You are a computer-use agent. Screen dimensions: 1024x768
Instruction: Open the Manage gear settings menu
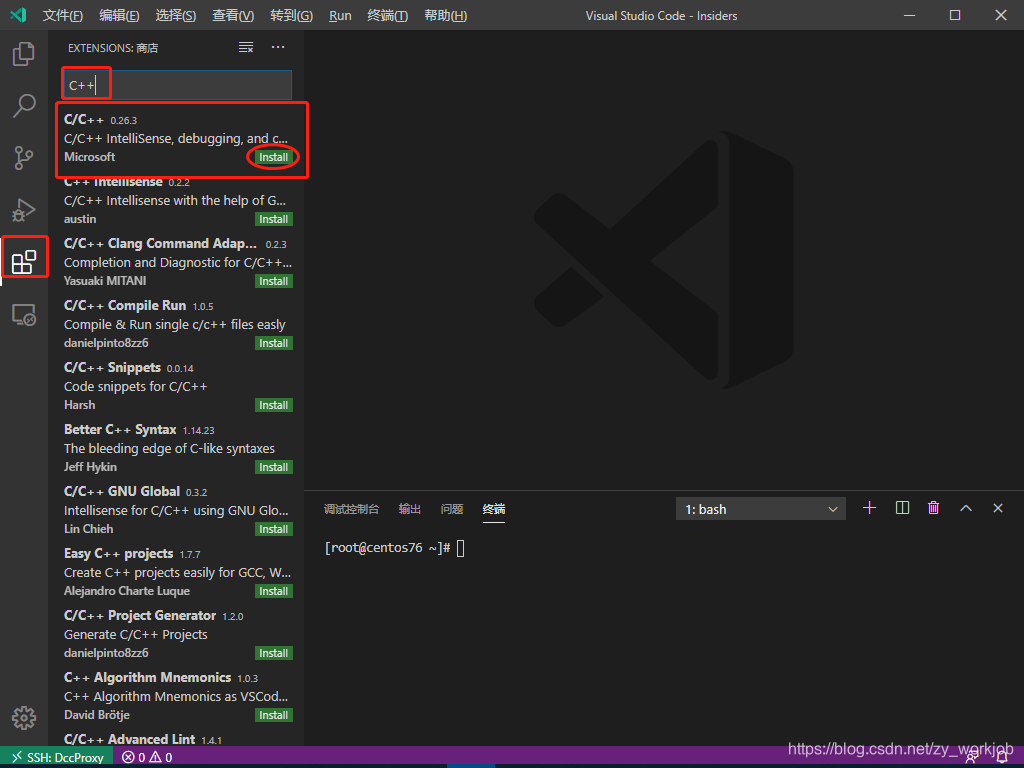click(x=24, y=718)
